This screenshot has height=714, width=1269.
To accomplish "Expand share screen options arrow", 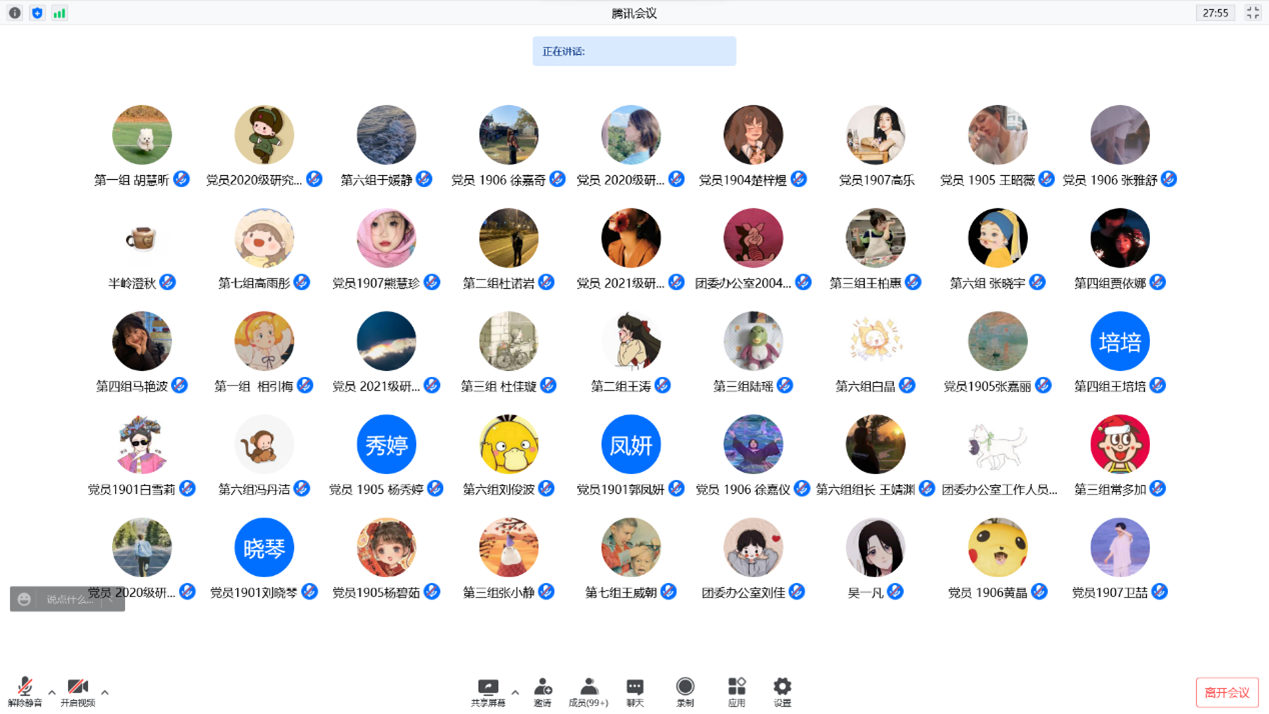I will [x=515, y=692].
